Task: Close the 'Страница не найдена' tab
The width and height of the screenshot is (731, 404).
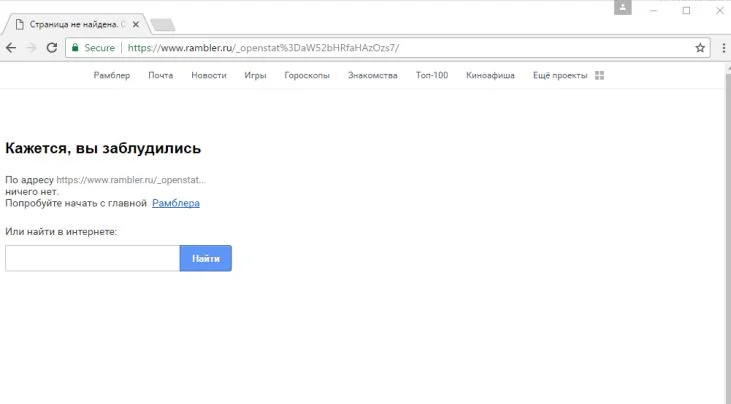Action: [136, 24]
